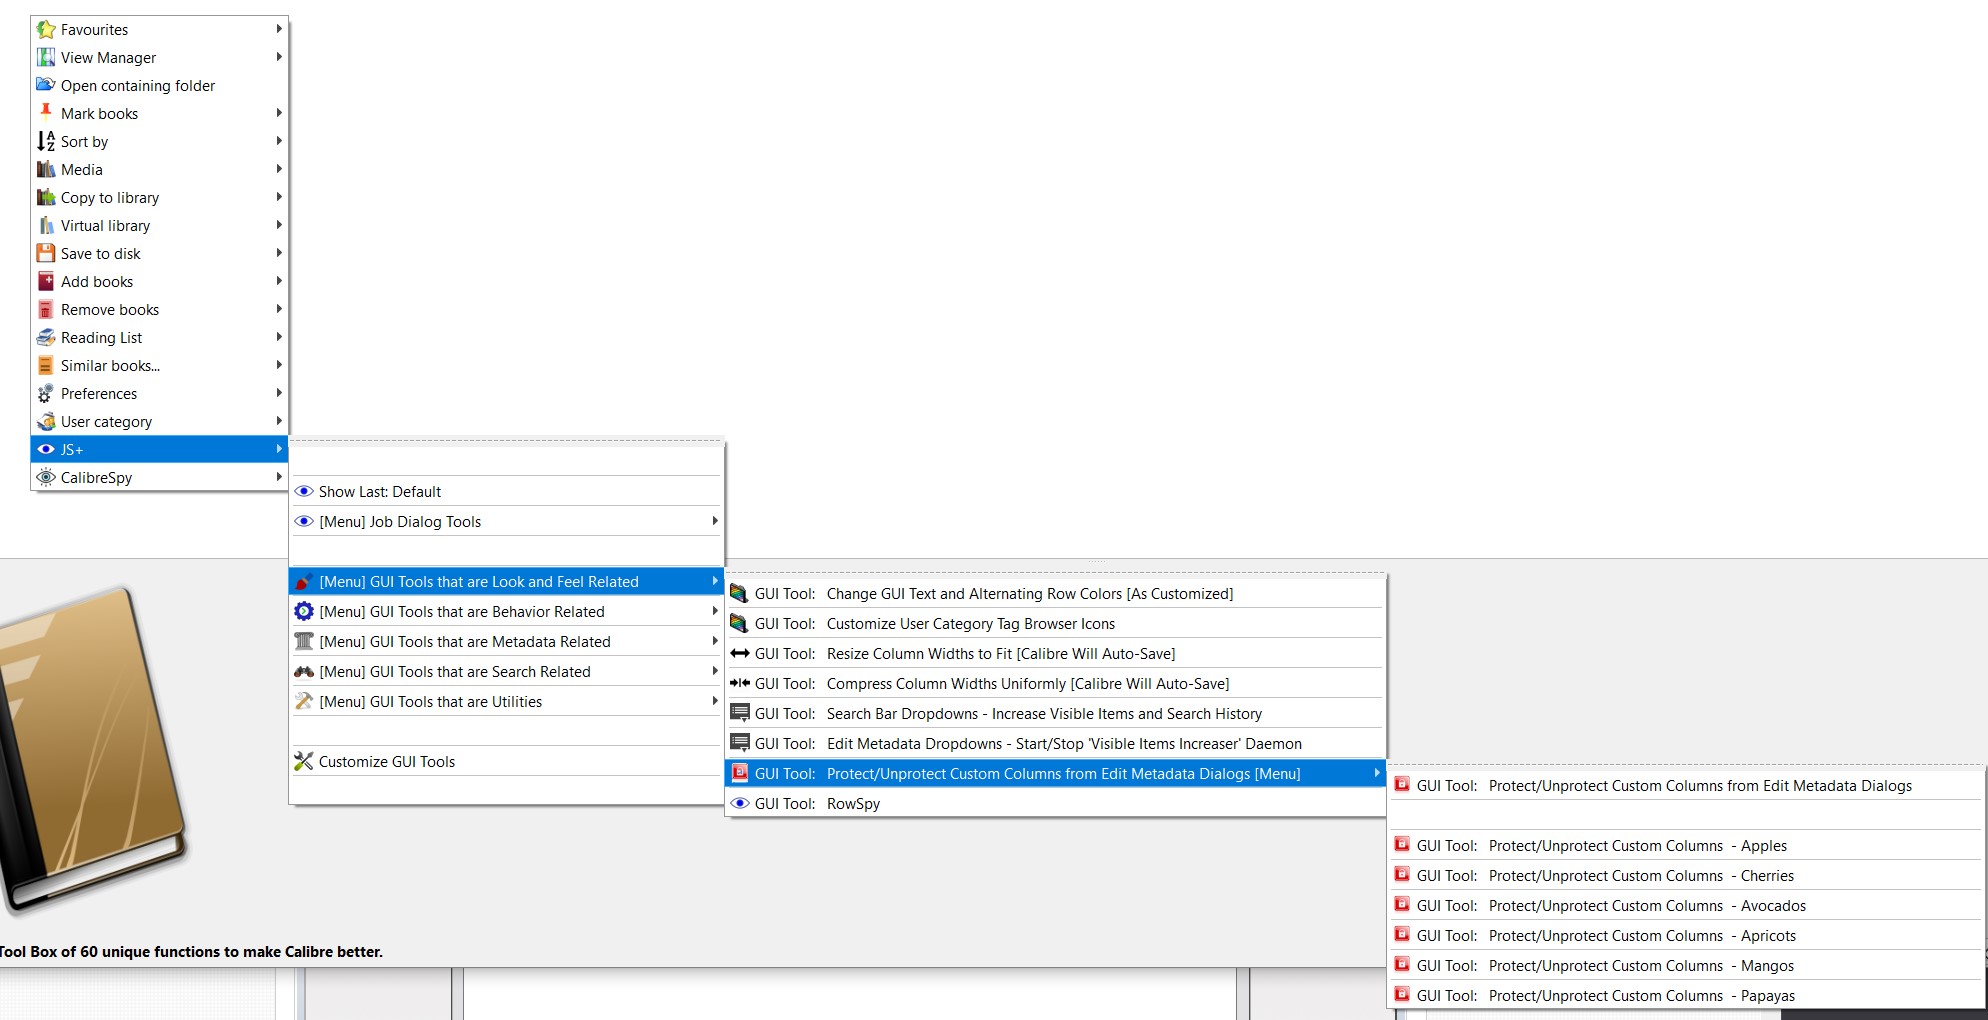Screen dimensions: 1988x1020
Task: Click the View Manager icon
Action: (x=46, y=58)
